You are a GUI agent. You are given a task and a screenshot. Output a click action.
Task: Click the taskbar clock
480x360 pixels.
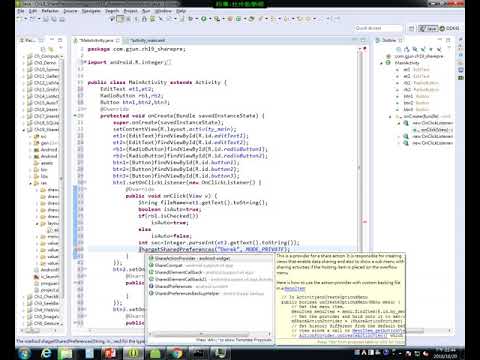pyautogui.click(x=445, y=353)
